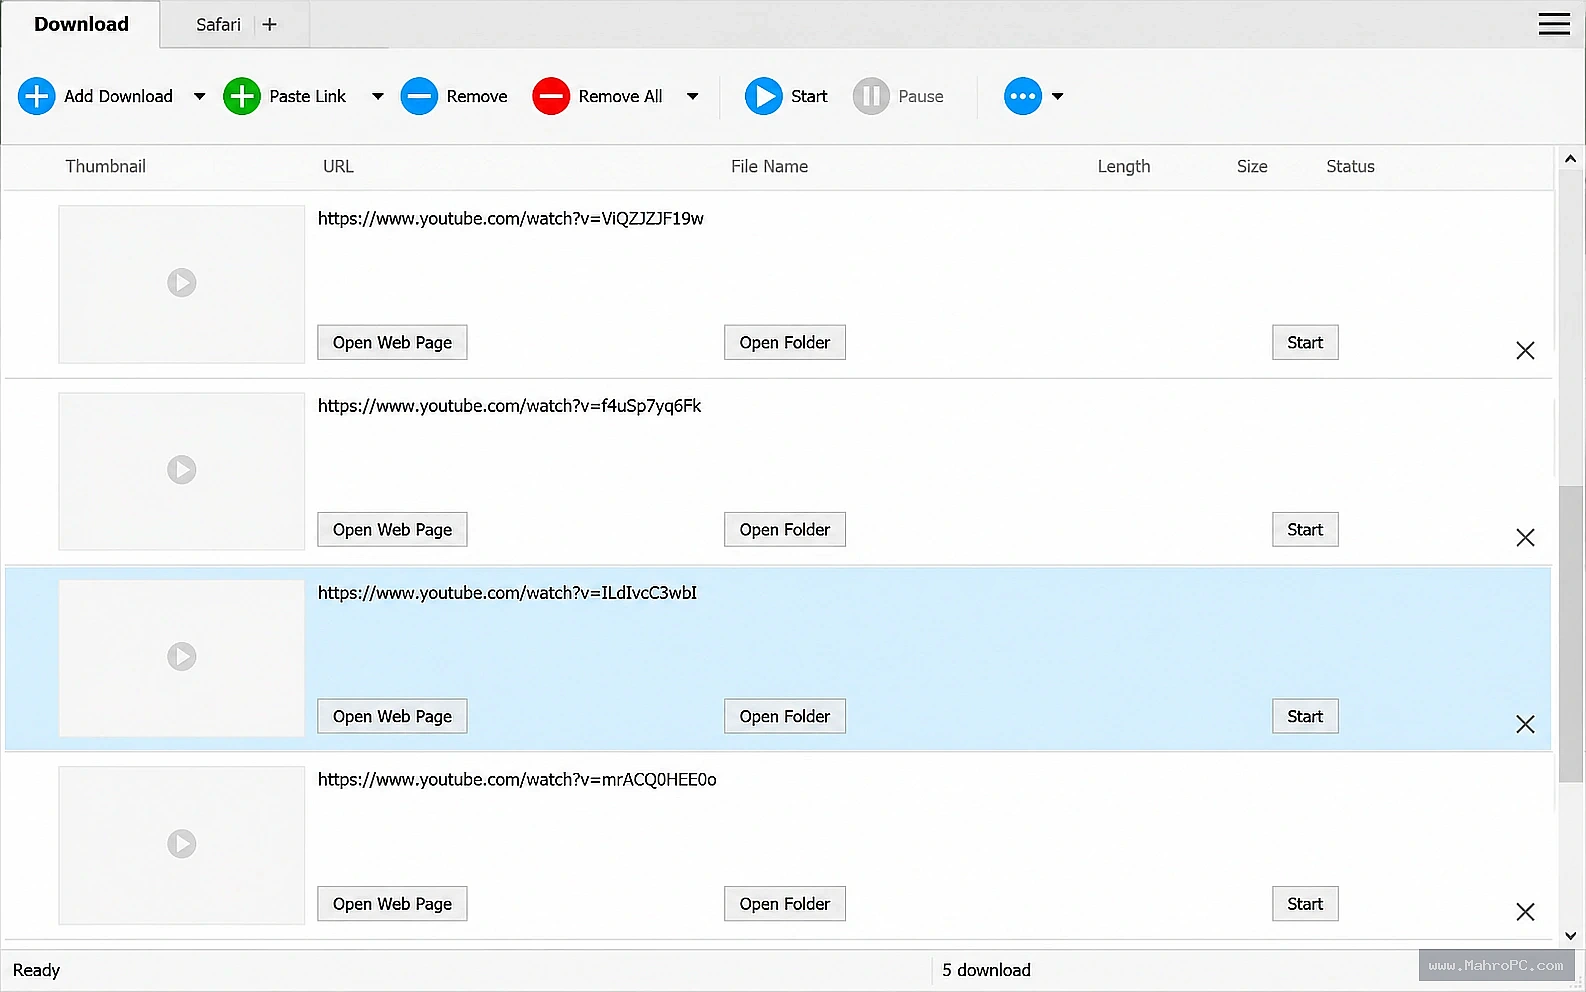
Task: Click the scrollbar up arrow
Action: click(1570, 159)
